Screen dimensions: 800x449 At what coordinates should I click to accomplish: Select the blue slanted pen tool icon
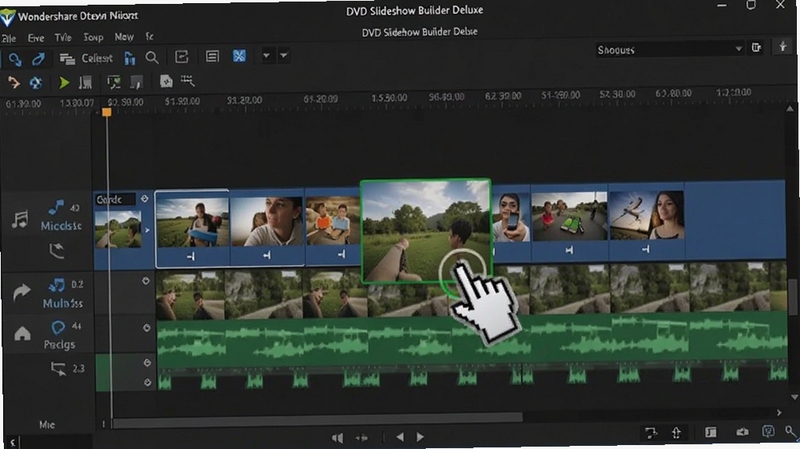click(38, 59)
